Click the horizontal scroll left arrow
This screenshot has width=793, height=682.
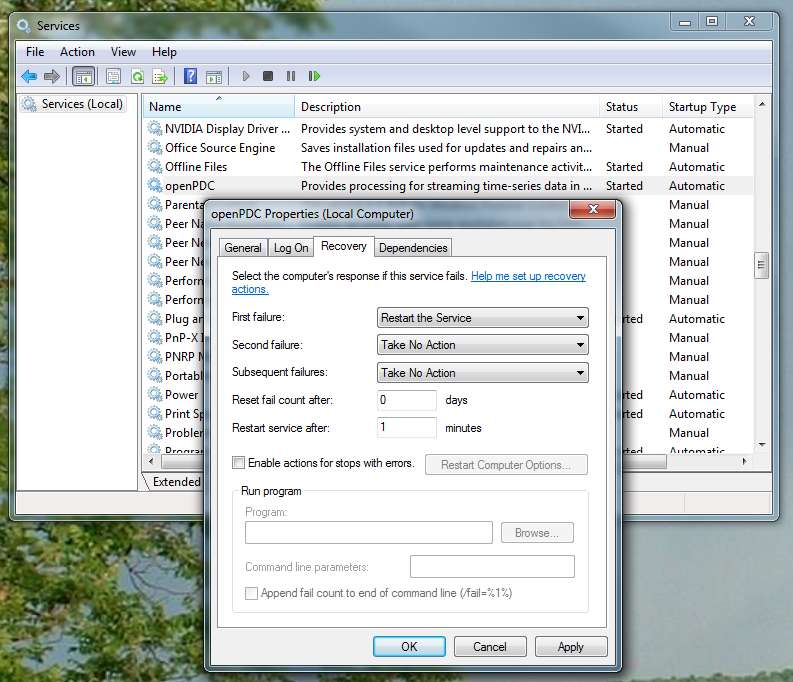(151, 461)
